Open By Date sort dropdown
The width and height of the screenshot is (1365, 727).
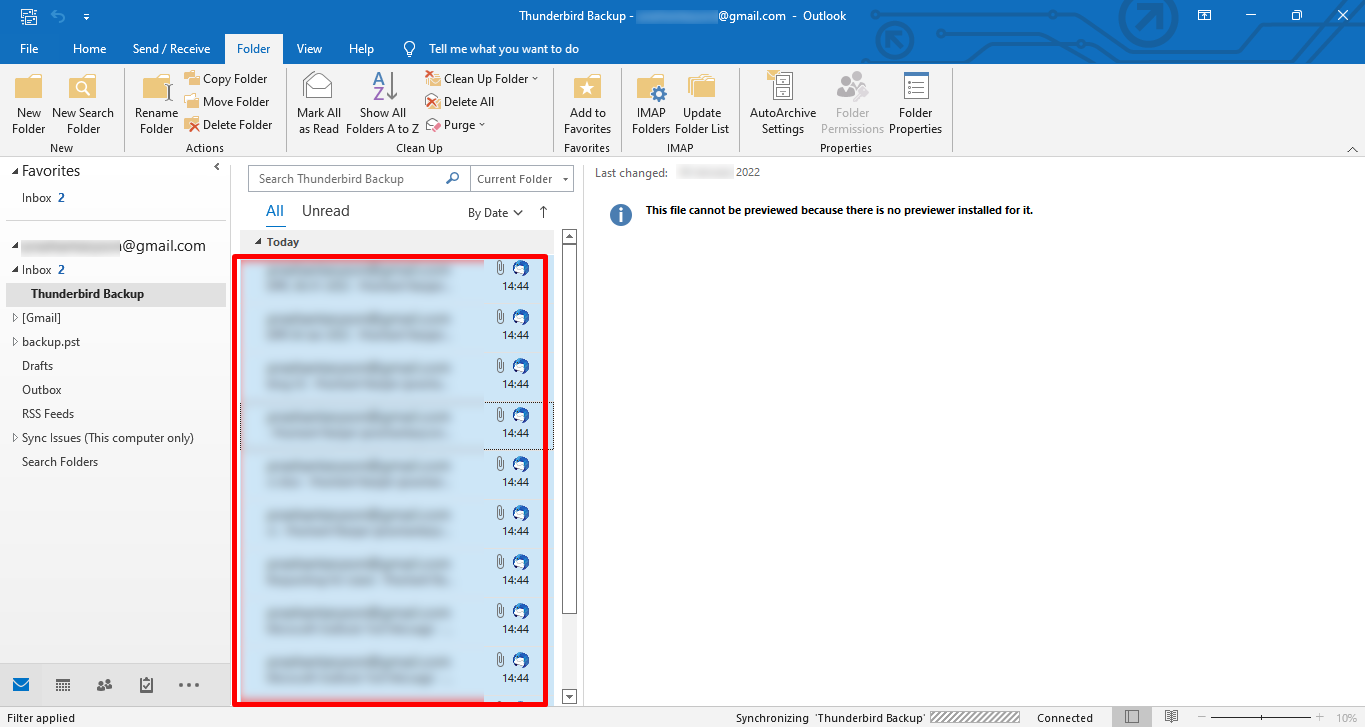coord(495,212)
